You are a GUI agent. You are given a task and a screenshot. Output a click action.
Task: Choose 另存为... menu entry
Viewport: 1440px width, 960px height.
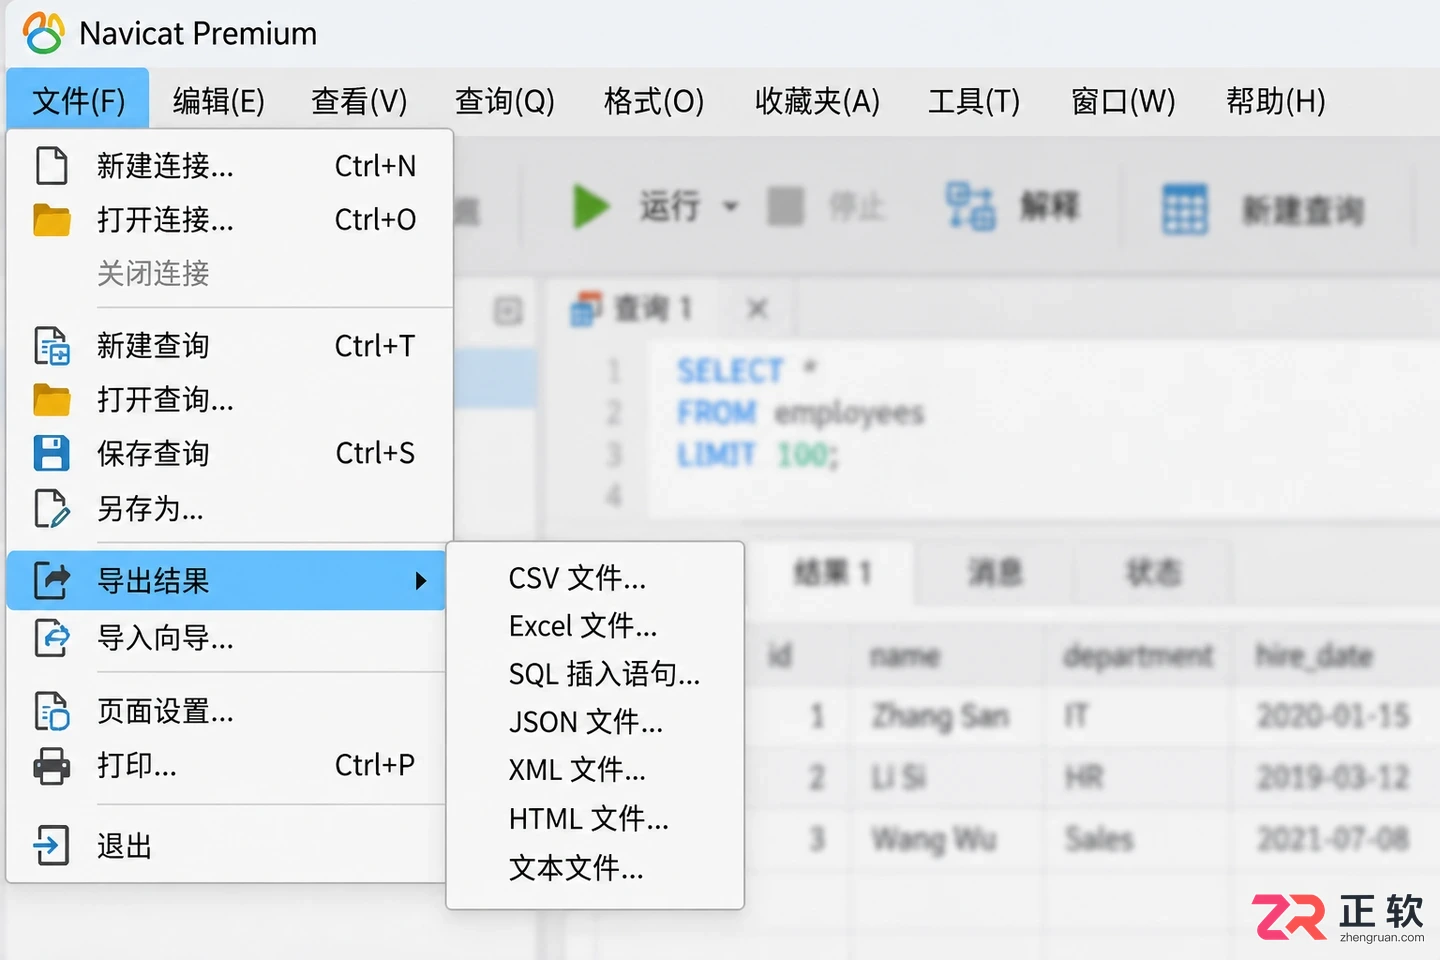point(229,508)
